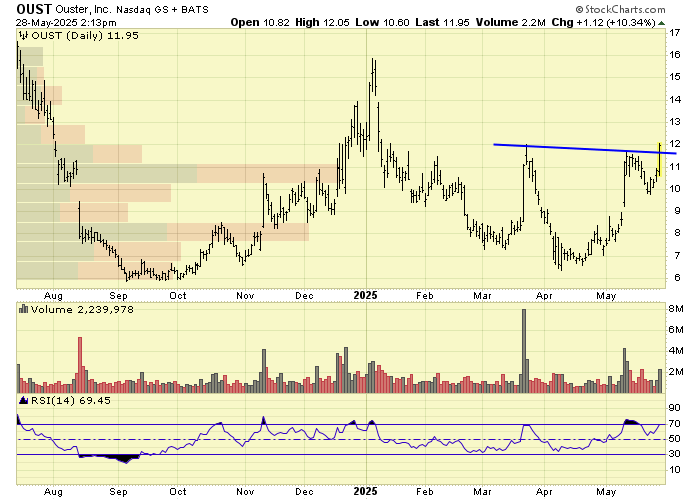Screen dimensions: 700x500
Task: Select the Last 11.95 value
Action: coord(442,22)
